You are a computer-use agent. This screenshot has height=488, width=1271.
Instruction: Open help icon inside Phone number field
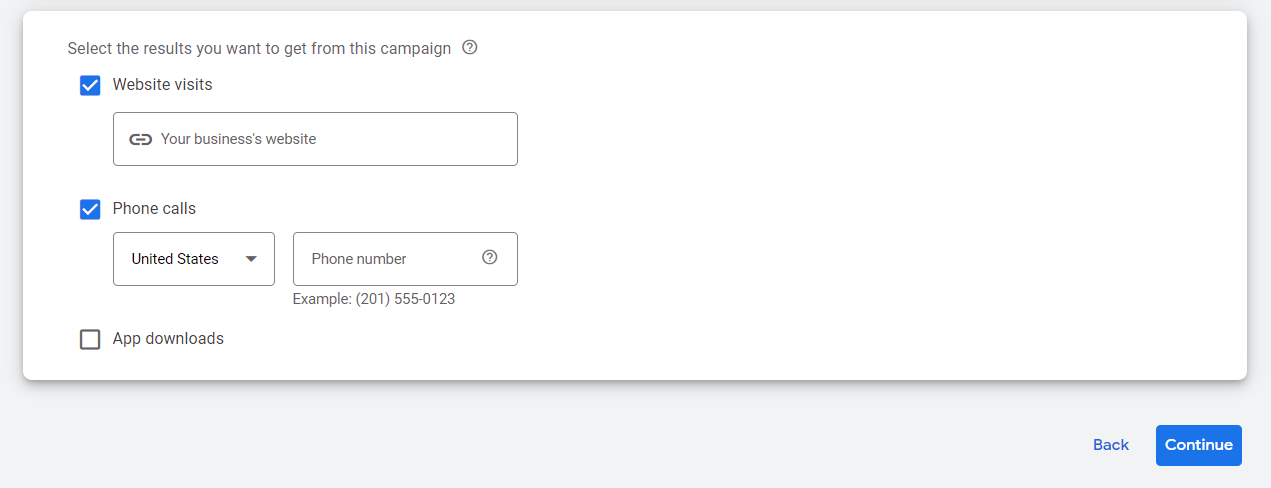pos(489,257)
